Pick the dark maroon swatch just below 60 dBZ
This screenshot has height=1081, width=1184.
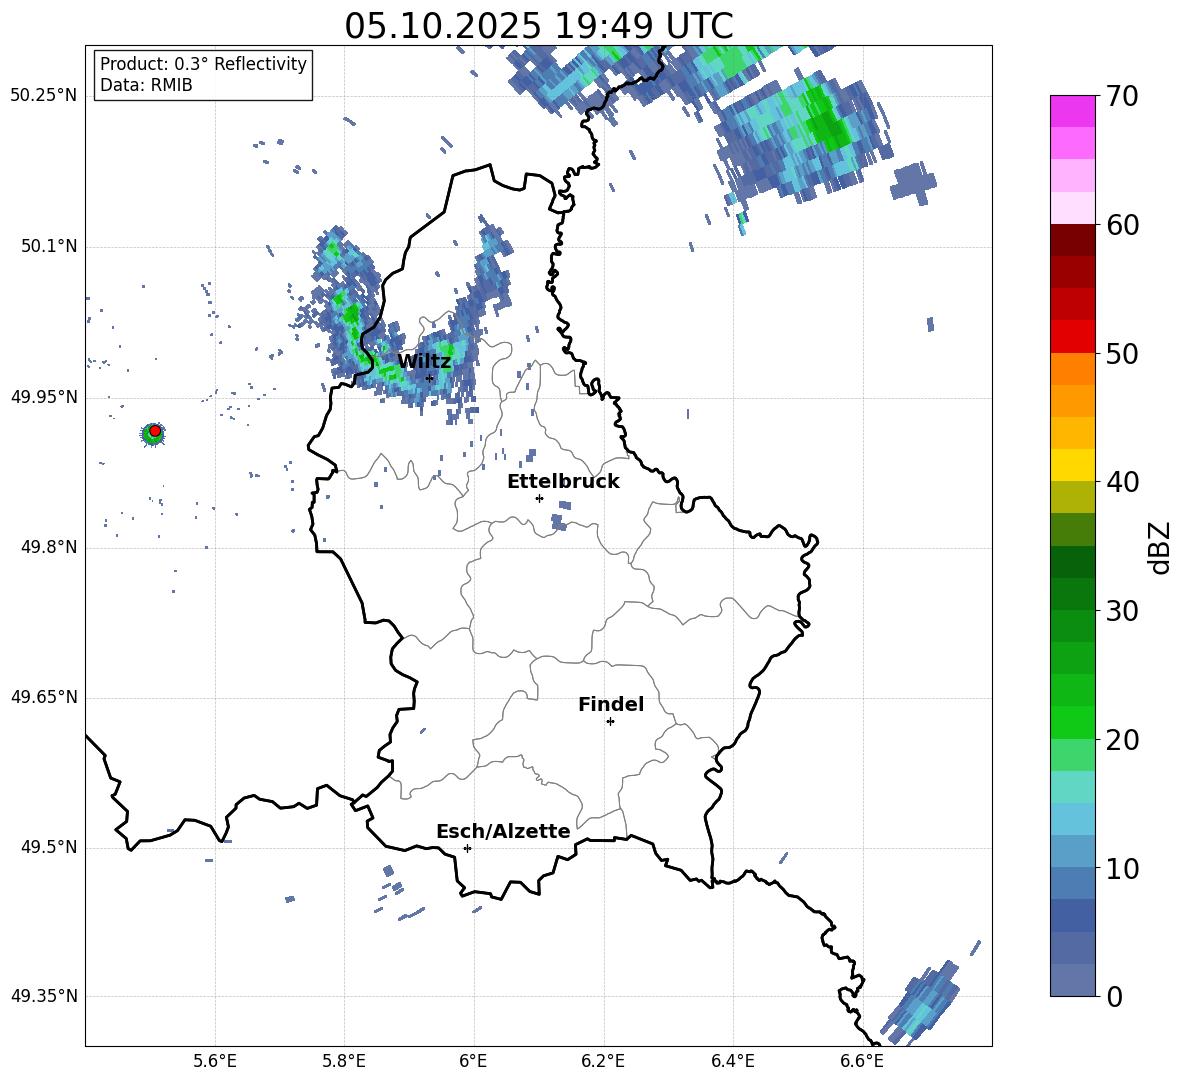tap(1072, 240)
